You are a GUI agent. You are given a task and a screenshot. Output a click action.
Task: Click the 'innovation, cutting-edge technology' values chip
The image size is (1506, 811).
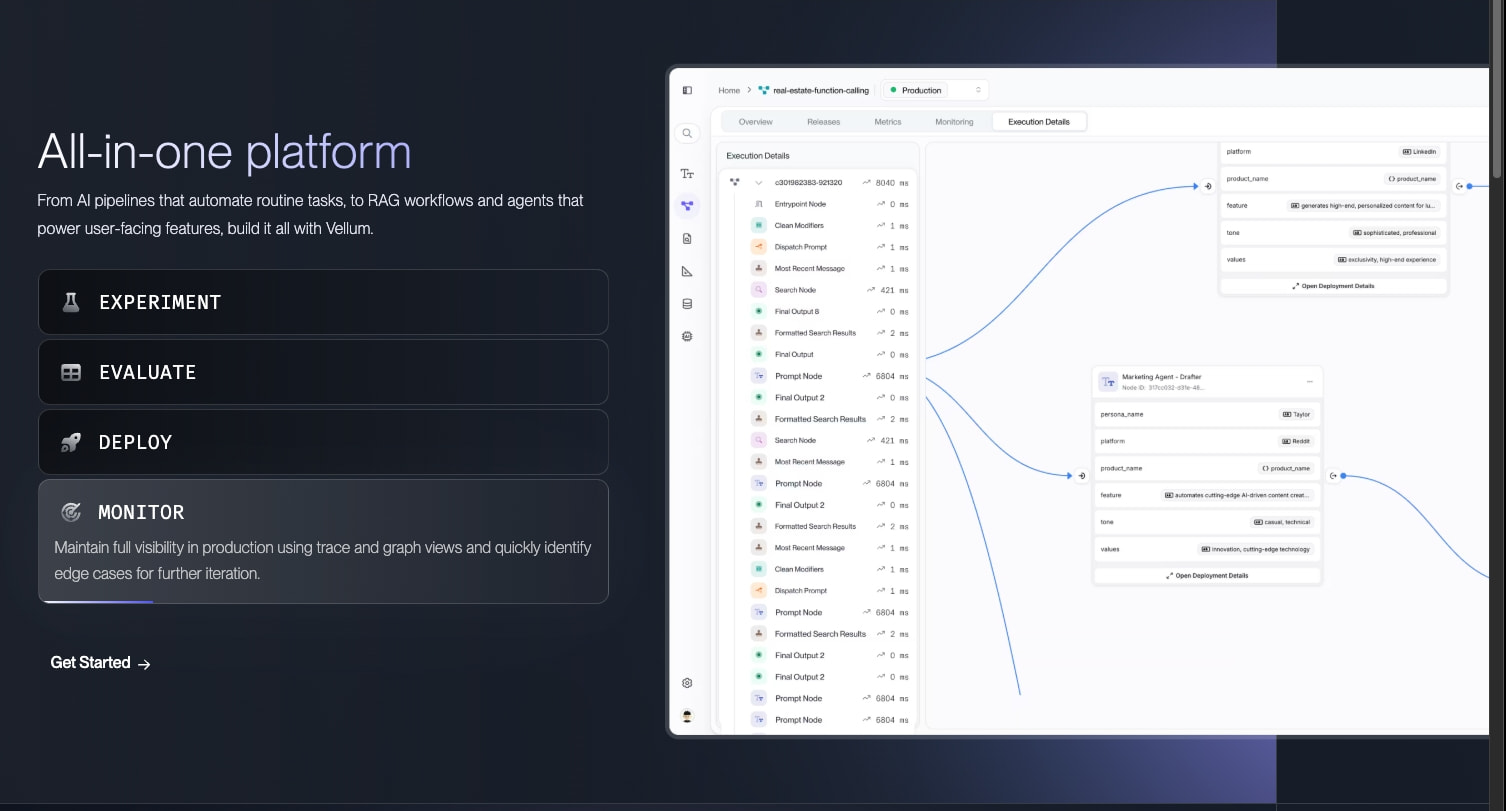tap(1256, 549)
